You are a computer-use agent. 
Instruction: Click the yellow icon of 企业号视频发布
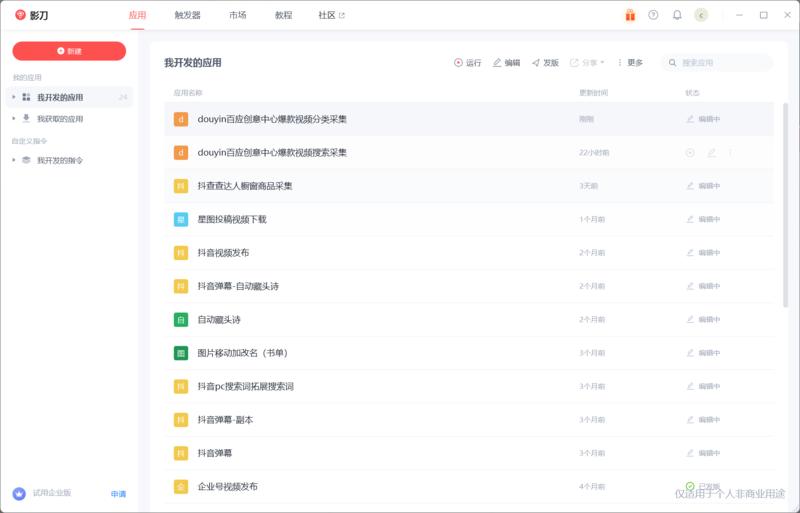(x=181, y=486)
